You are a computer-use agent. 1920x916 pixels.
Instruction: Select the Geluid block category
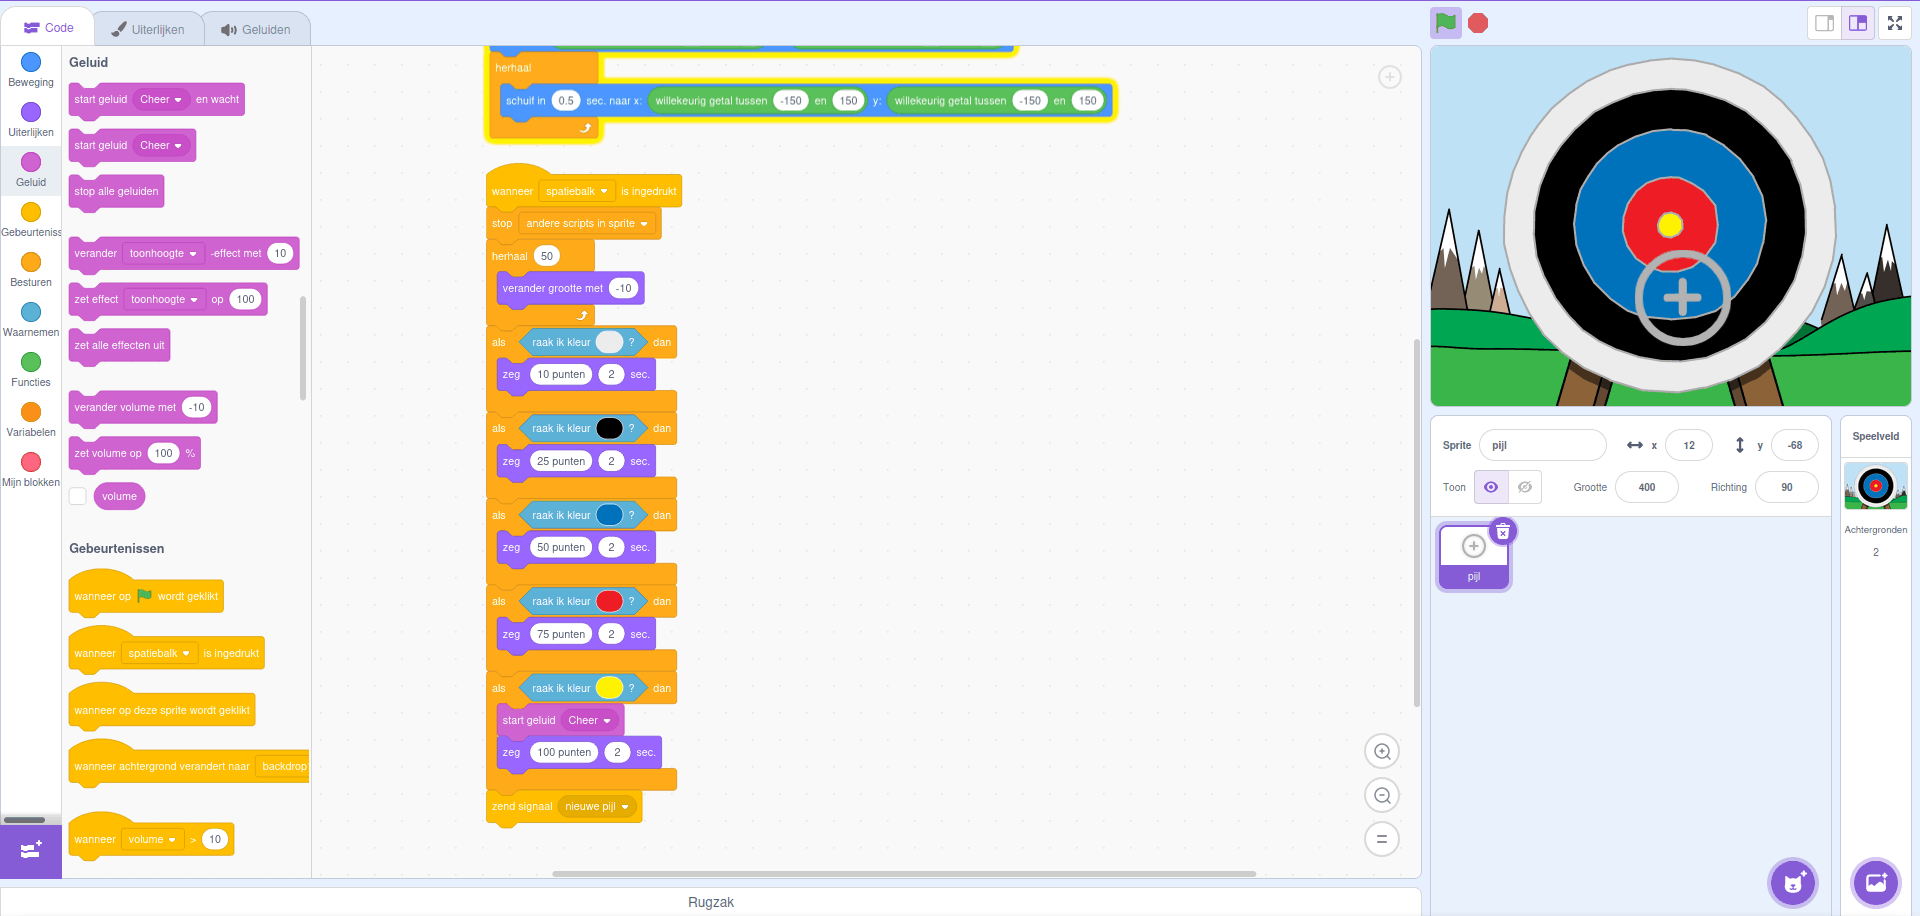tap(31, 171)
